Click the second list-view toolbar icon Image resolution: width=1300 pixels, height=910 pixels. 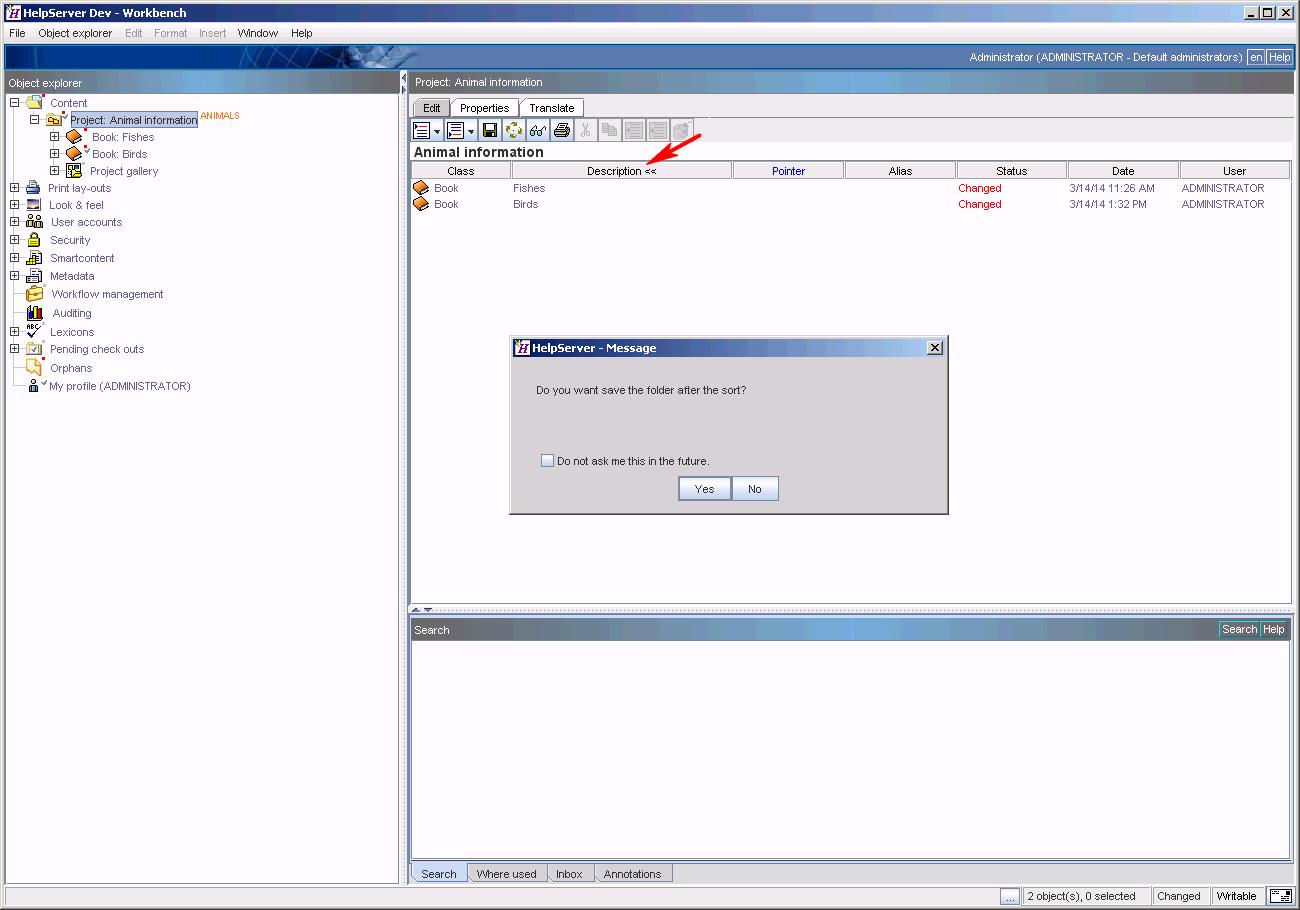(455, 130)
